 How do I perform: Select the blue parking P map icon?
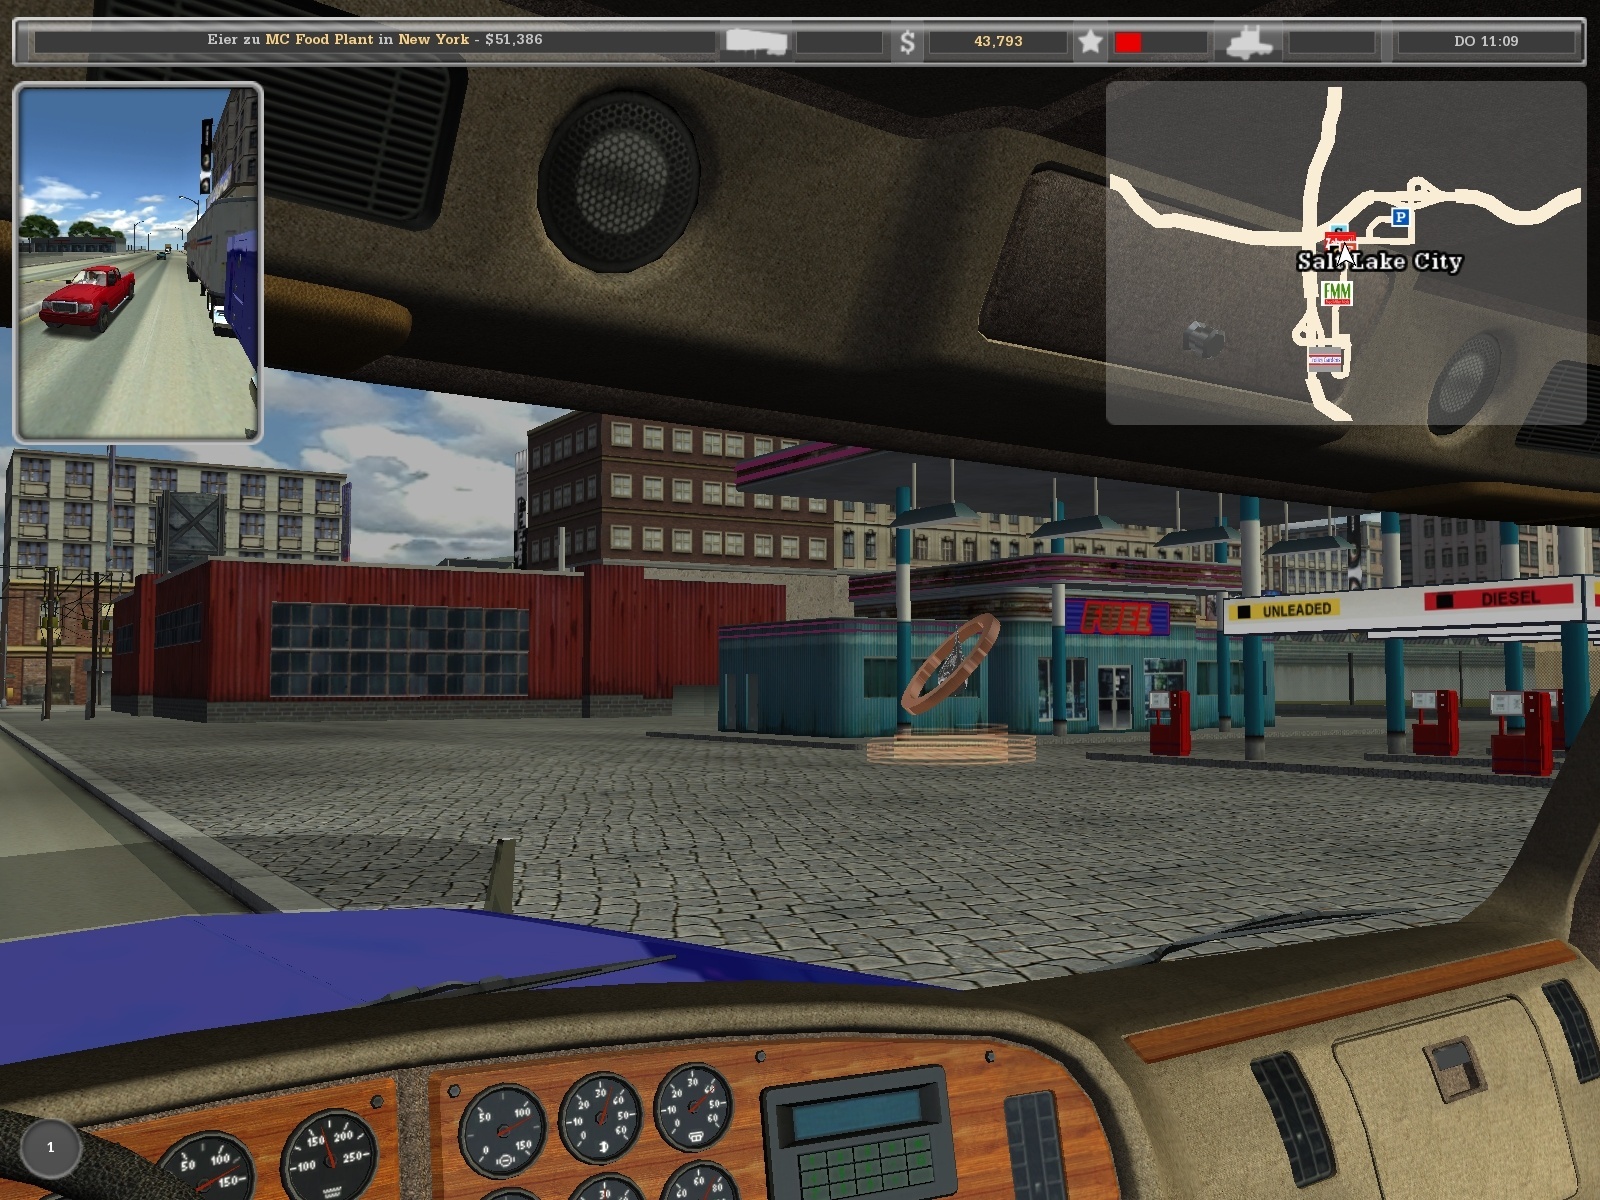(1401, 217)
